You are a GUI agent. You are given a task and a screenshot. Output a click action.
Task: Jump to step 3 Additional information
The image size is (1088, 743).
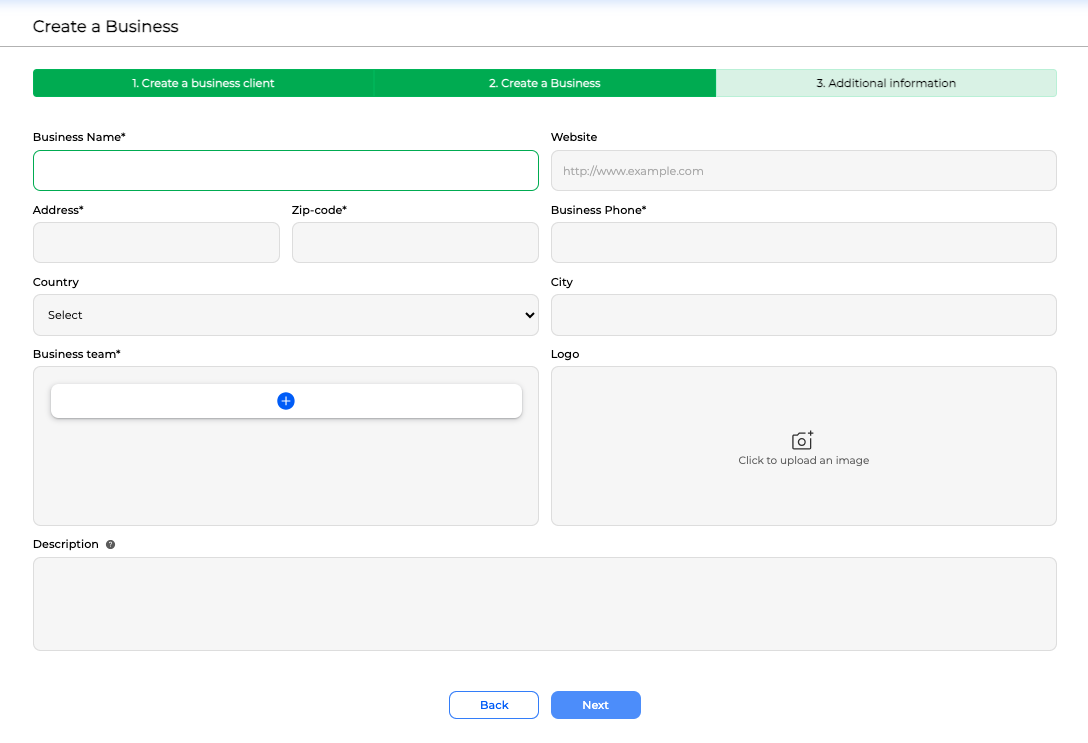click(886, 83)
